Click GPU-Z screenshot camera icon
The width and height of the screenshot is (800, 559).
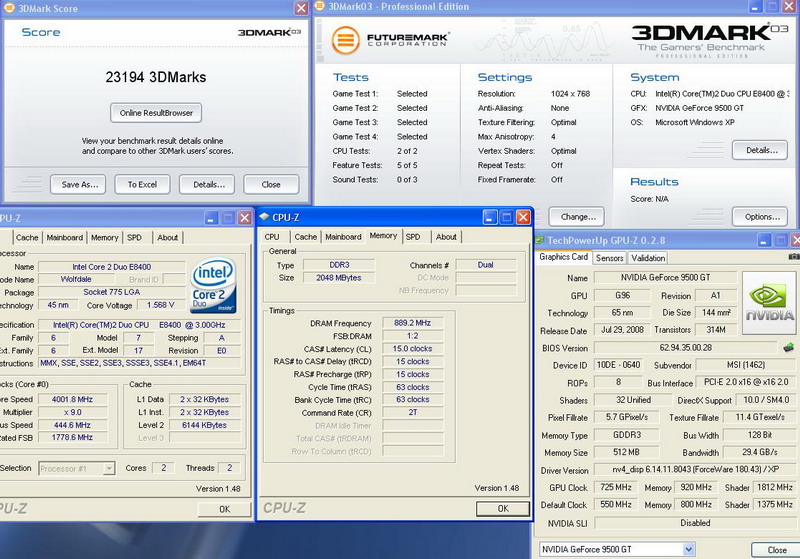794,257
